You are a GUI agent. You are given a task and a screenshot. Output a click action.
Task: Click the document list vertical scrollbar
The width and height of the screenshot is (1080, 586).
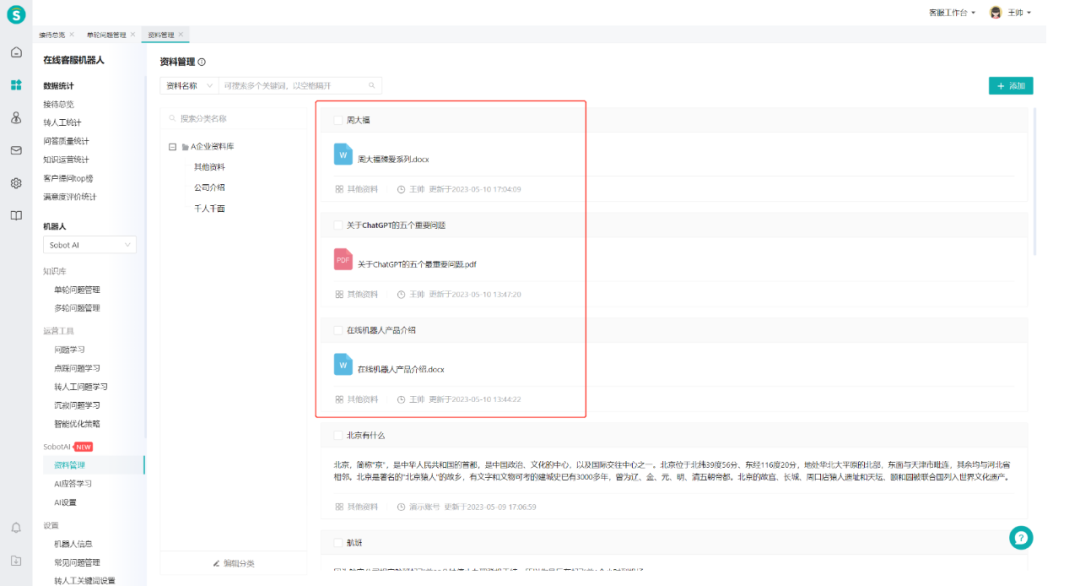pos(1035,182)
